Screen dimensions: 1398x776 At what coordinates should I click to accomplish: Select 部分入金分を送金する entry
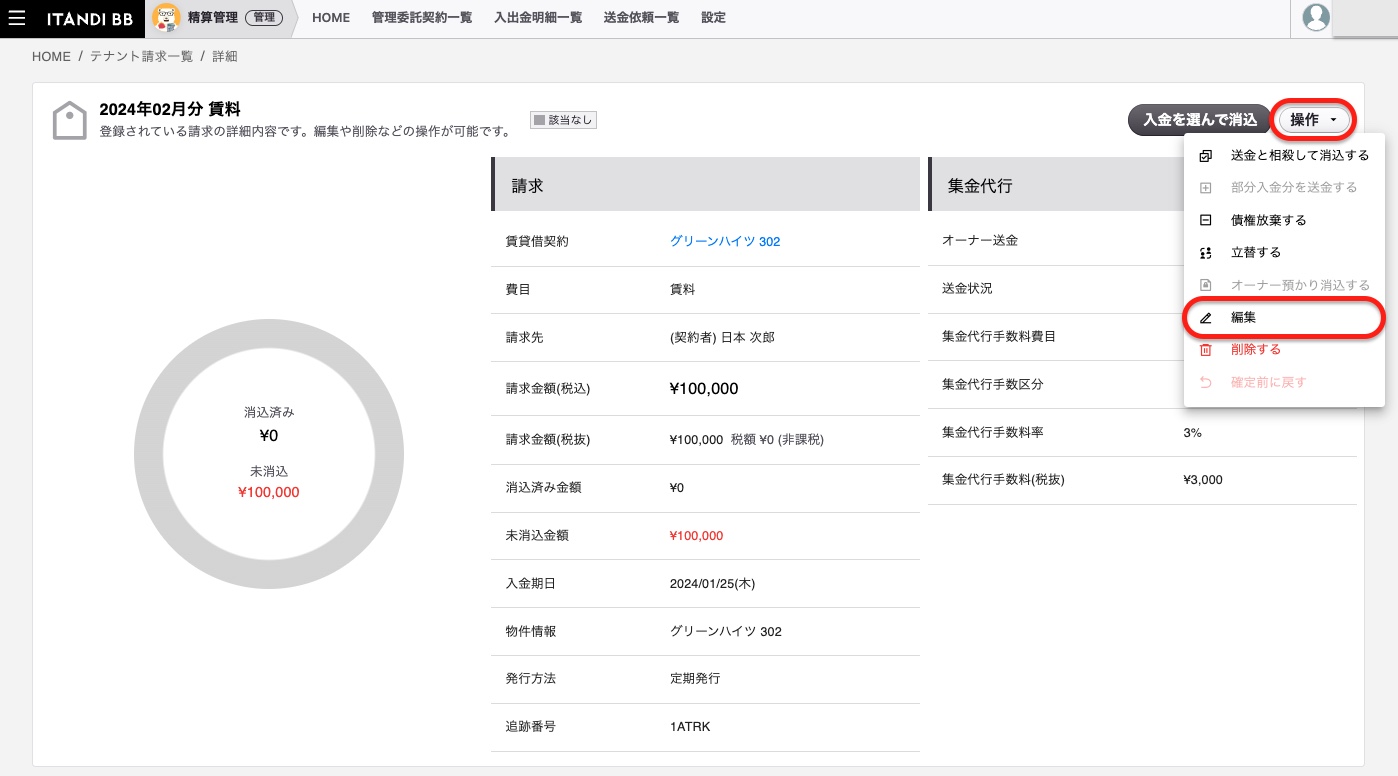click(1284, 188)
